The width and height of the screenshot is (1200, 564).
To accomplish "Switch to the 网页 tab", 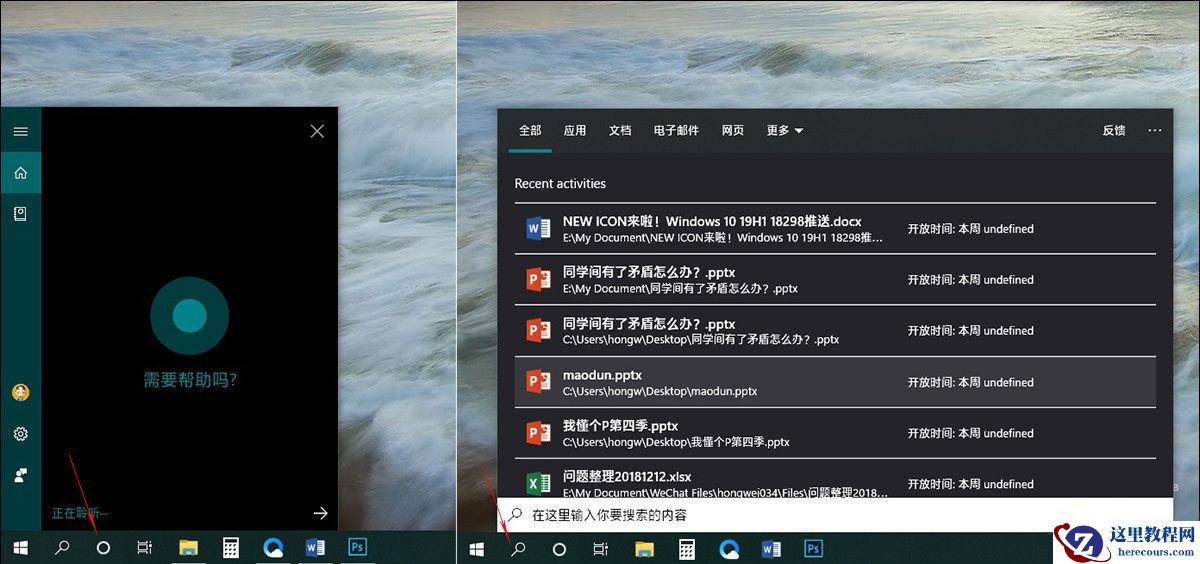I will click(x=733, y=131).
